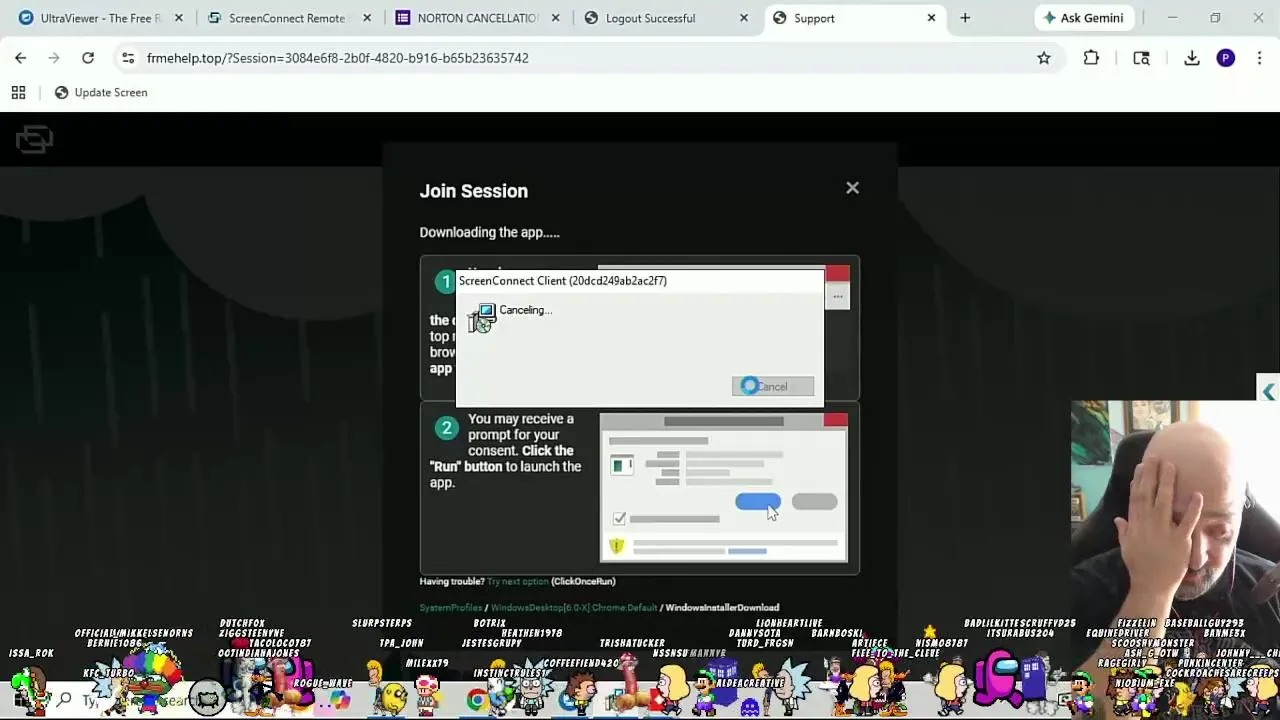
Task: Switch to the ScreenConnect Remote tab
Action: 286,18
